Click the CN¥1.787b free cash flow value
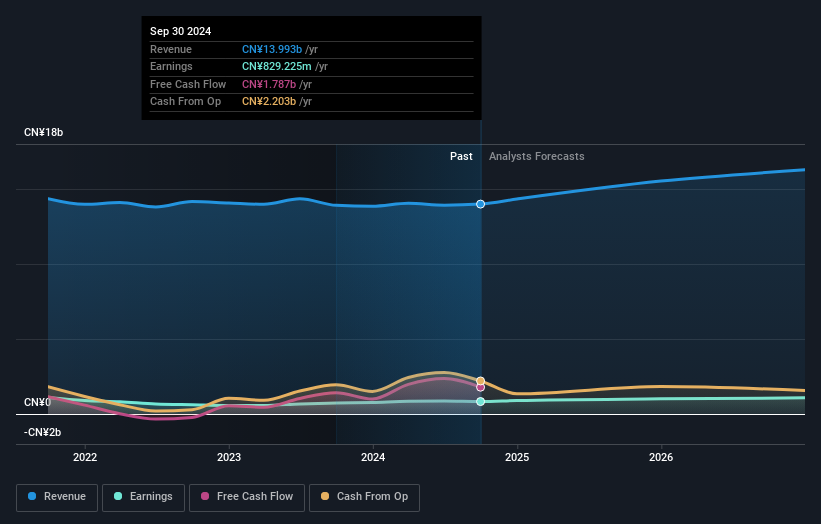821x524 pixels. coord(269,84)
